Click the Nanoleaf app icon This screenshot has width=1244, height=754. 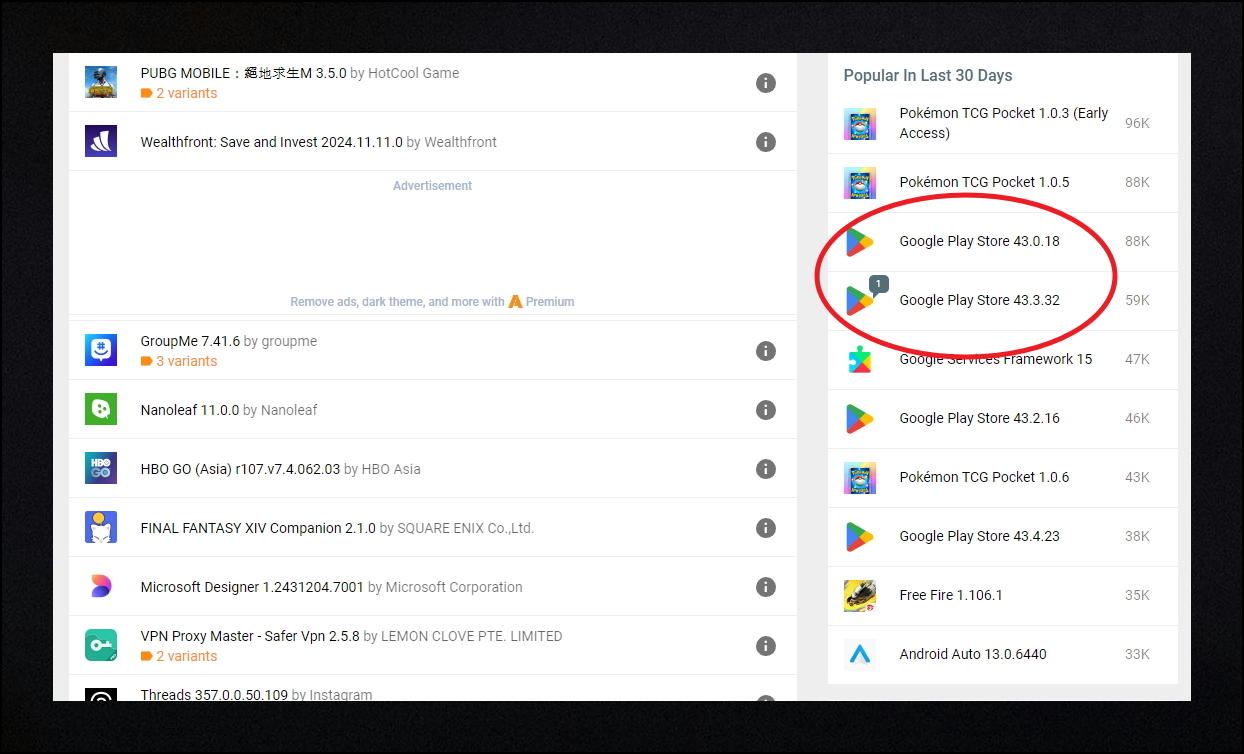pos(101,409)
